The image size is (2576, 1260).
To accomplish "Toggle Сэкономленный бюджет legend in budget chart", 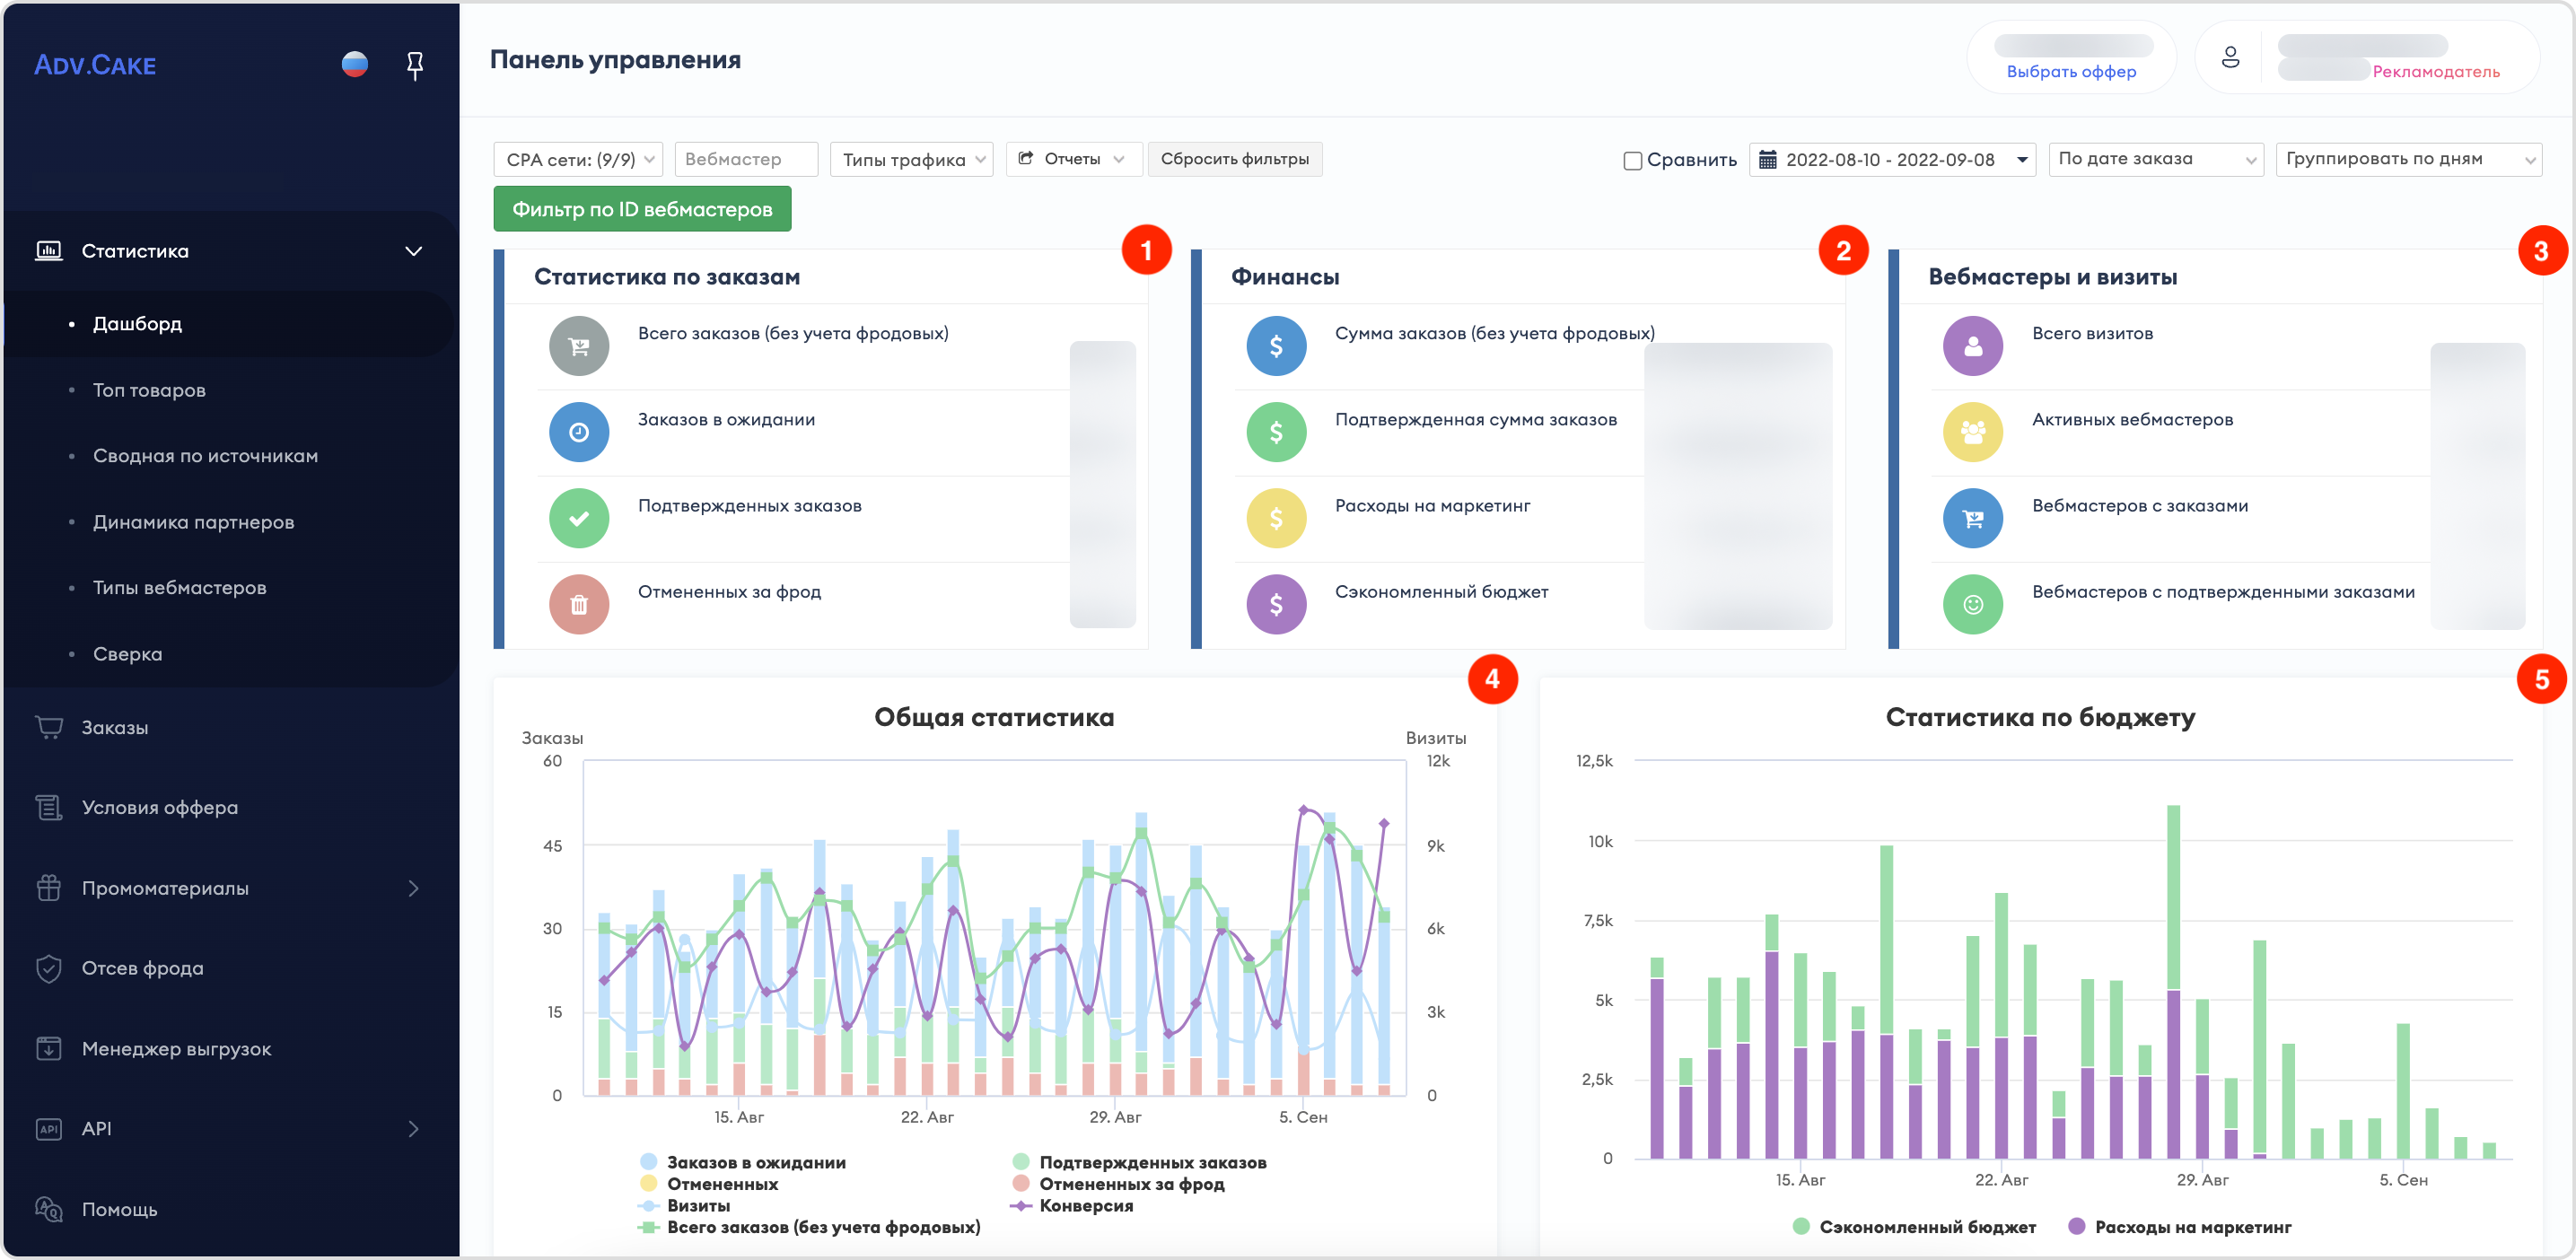I will (x=1914, y=1227).
